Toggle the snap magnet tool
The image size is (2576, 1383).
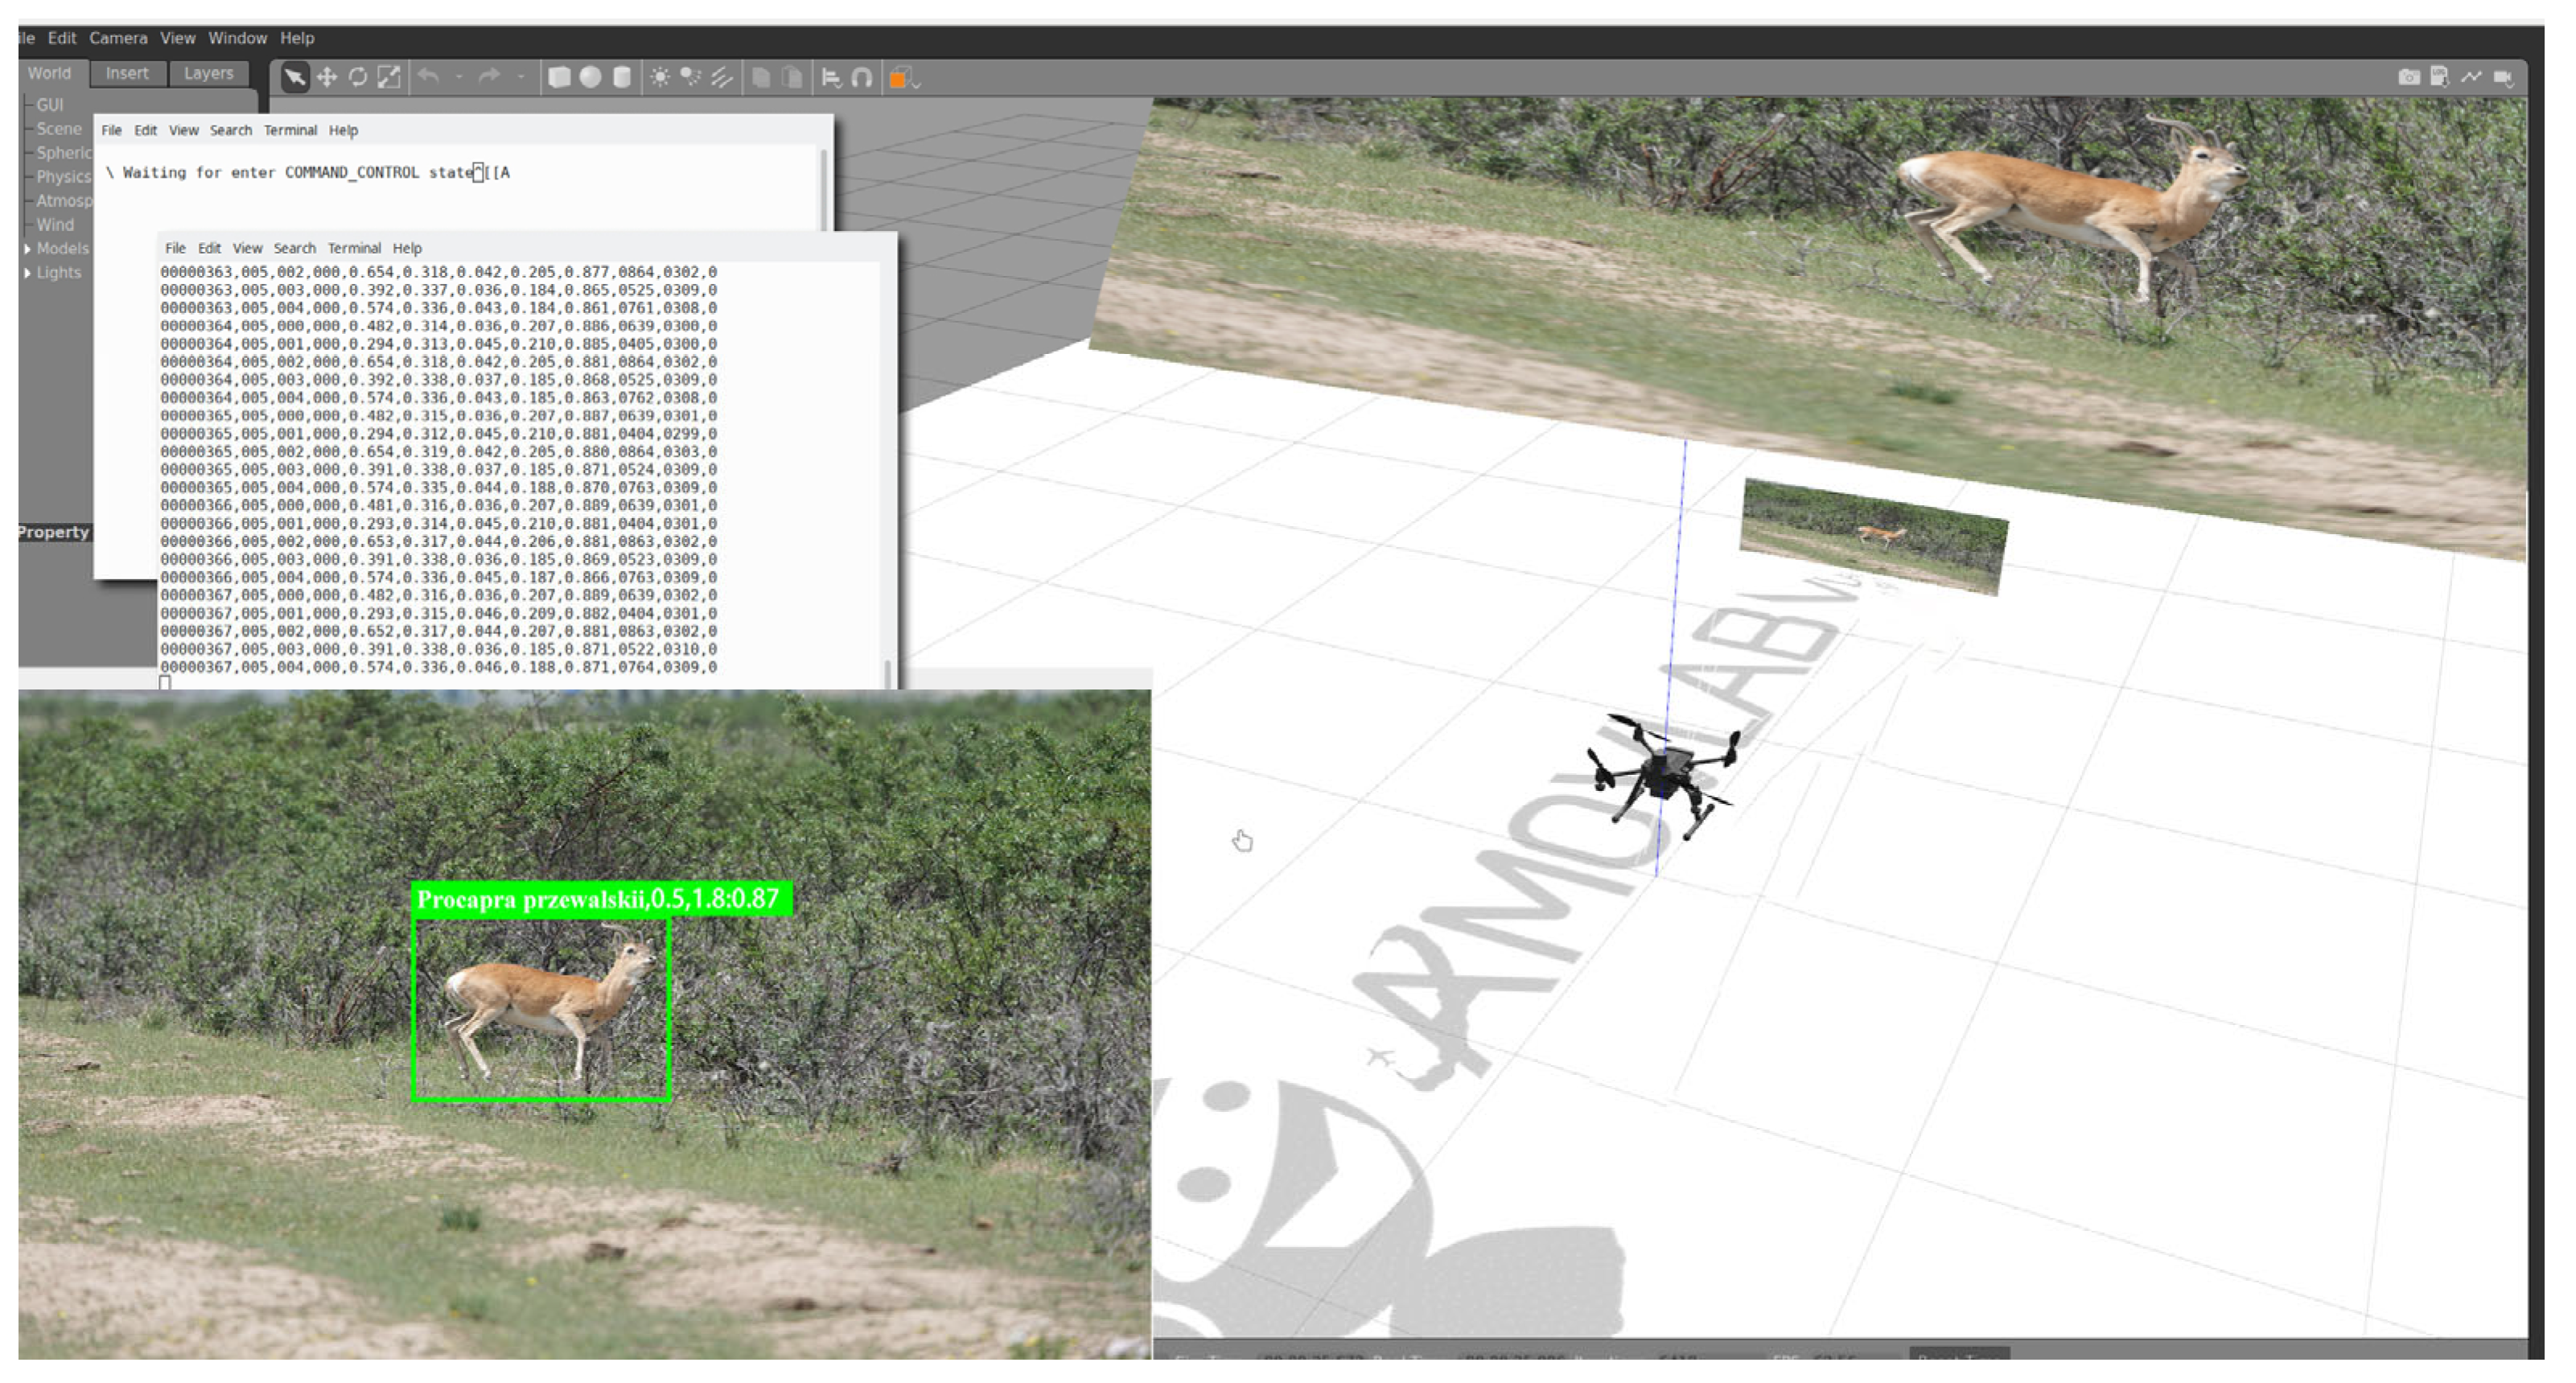coord(862,77)
